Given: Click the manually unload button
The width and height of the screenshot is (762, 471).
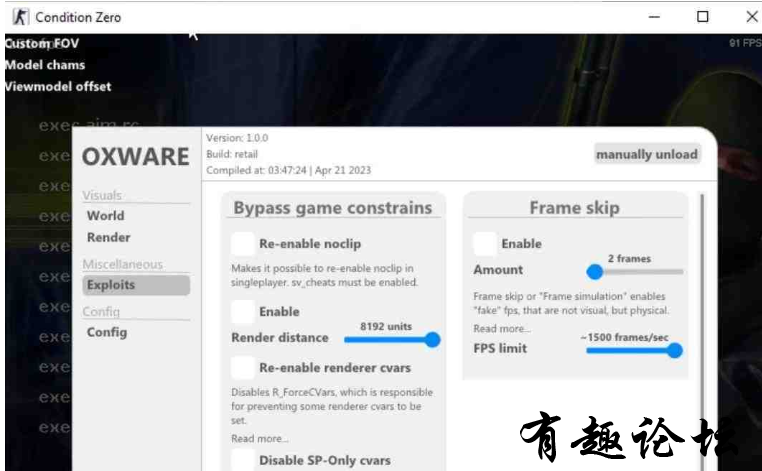Looking at the screenshot, I should tap(647, 154).
